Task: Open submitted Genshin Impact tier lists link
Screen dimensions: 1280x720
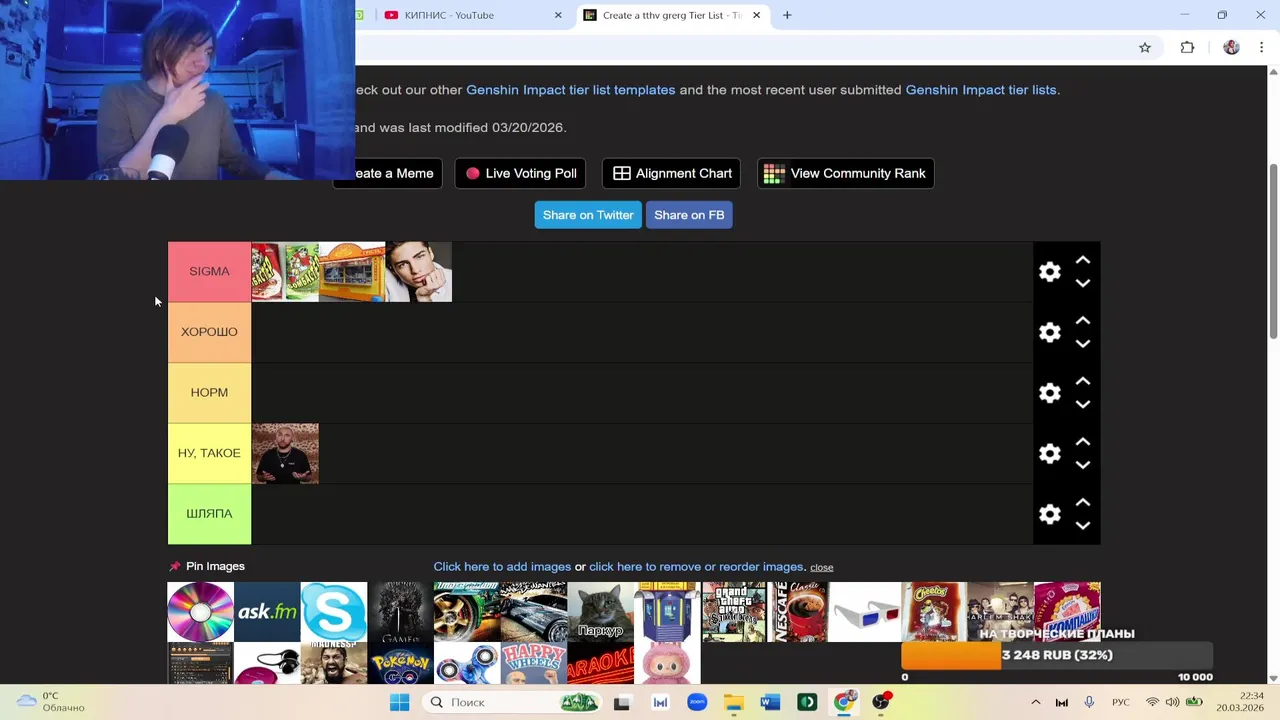Action: 981,90
